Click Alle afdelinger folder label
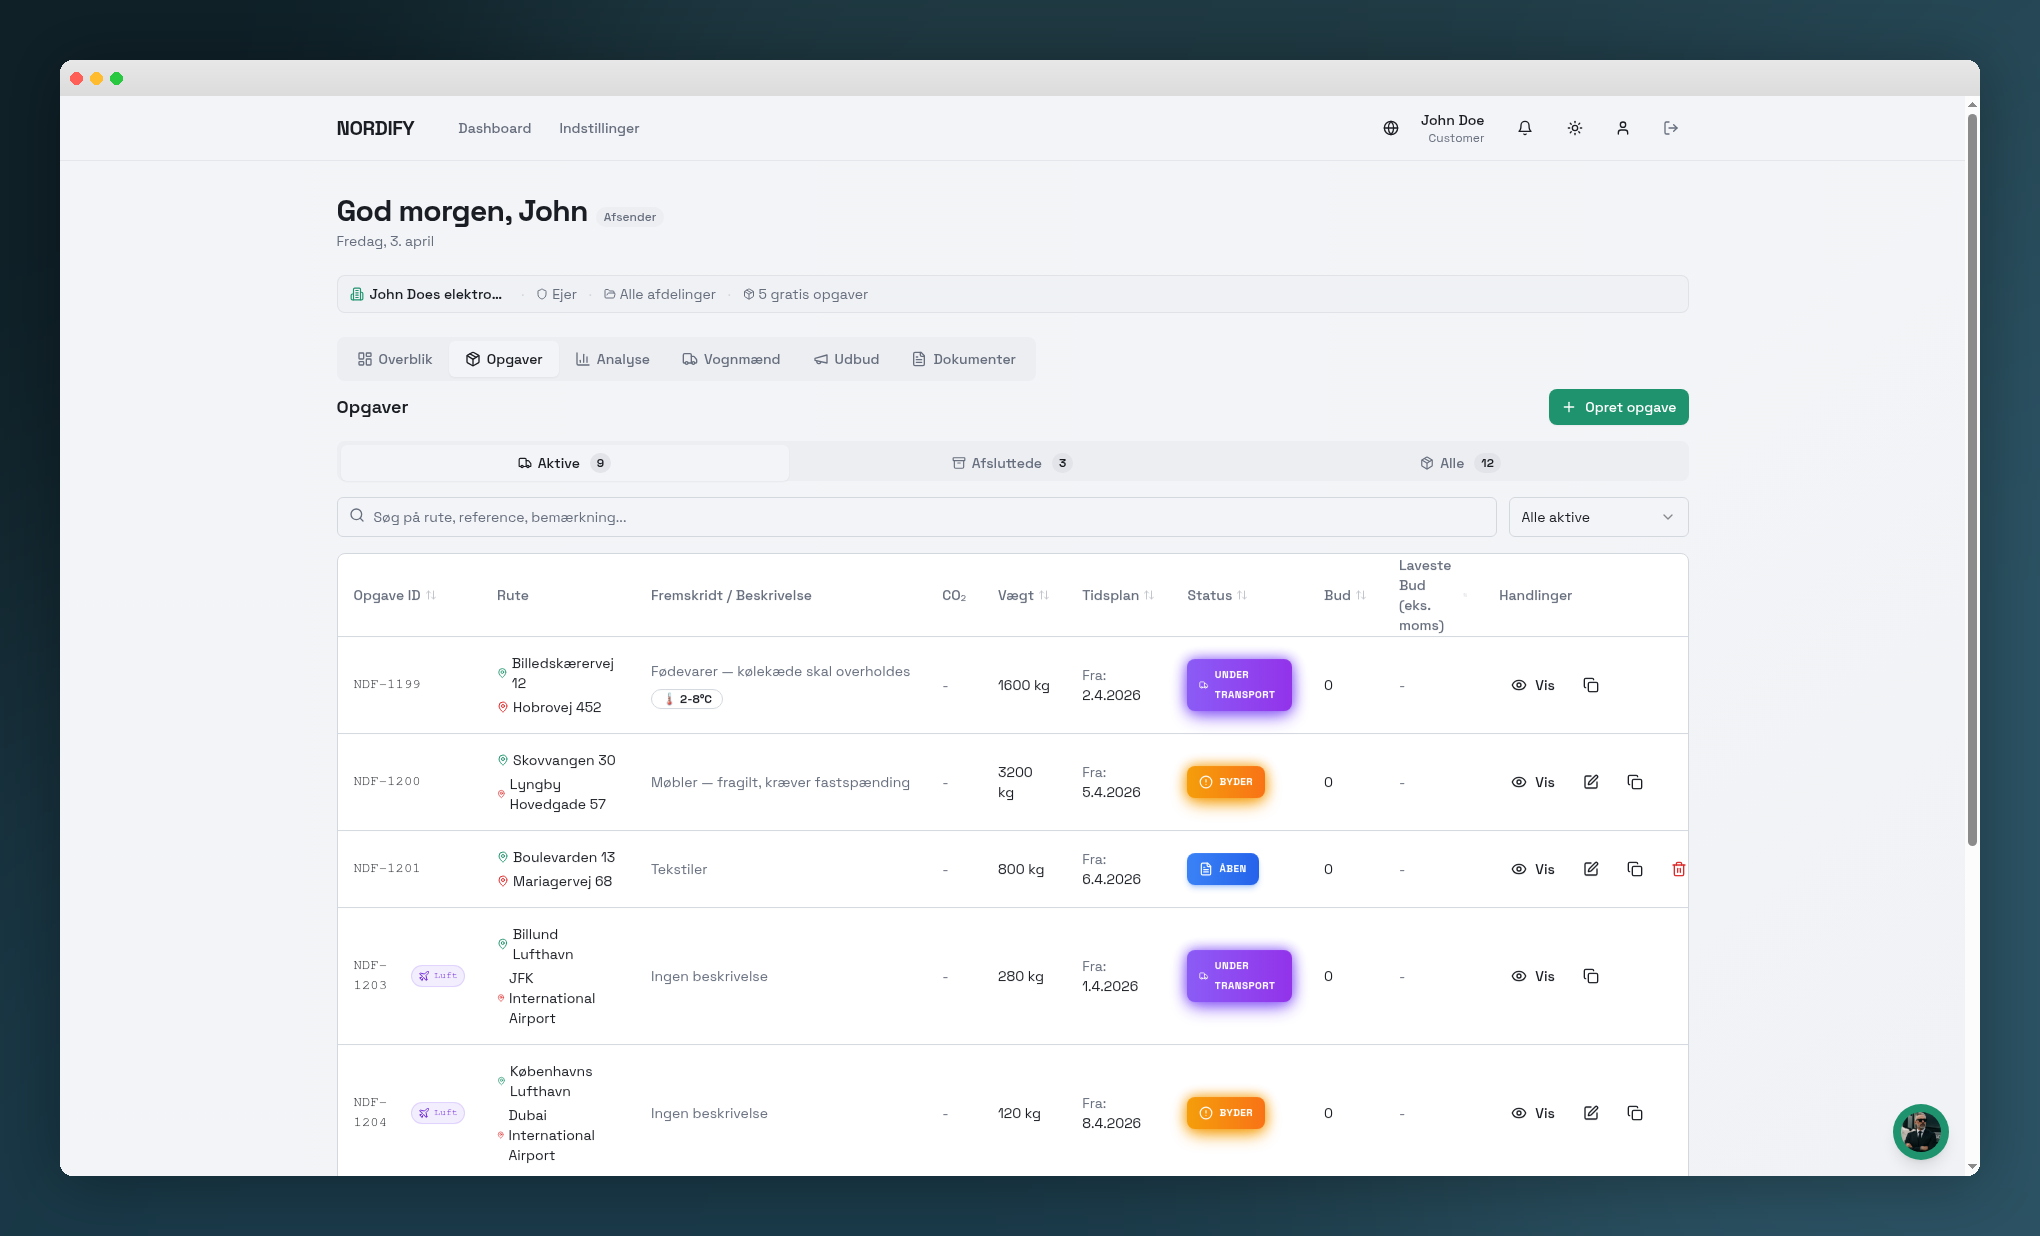Image resolution: width=2040 pixels, height=1236 pixels. [x=660, y=294]
